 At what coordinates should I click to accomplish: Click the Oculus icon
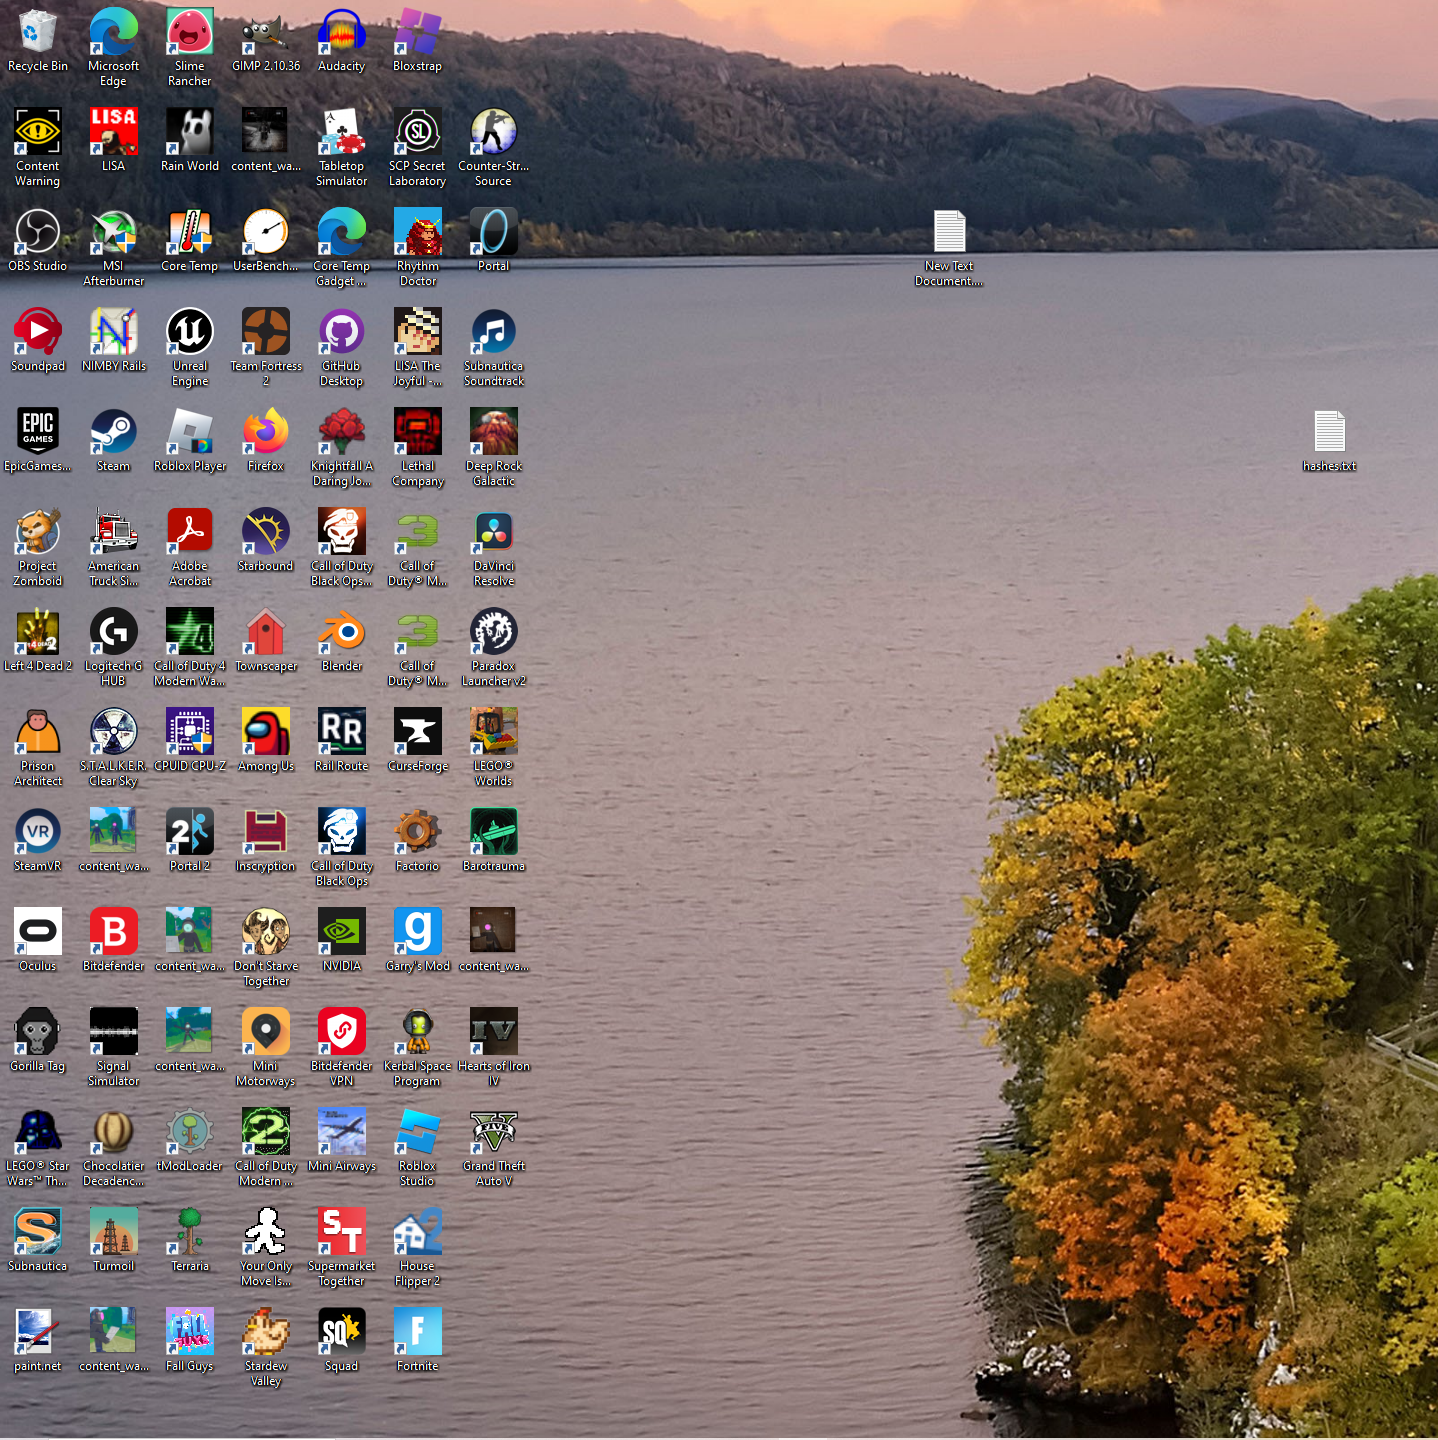click(38, 932)
